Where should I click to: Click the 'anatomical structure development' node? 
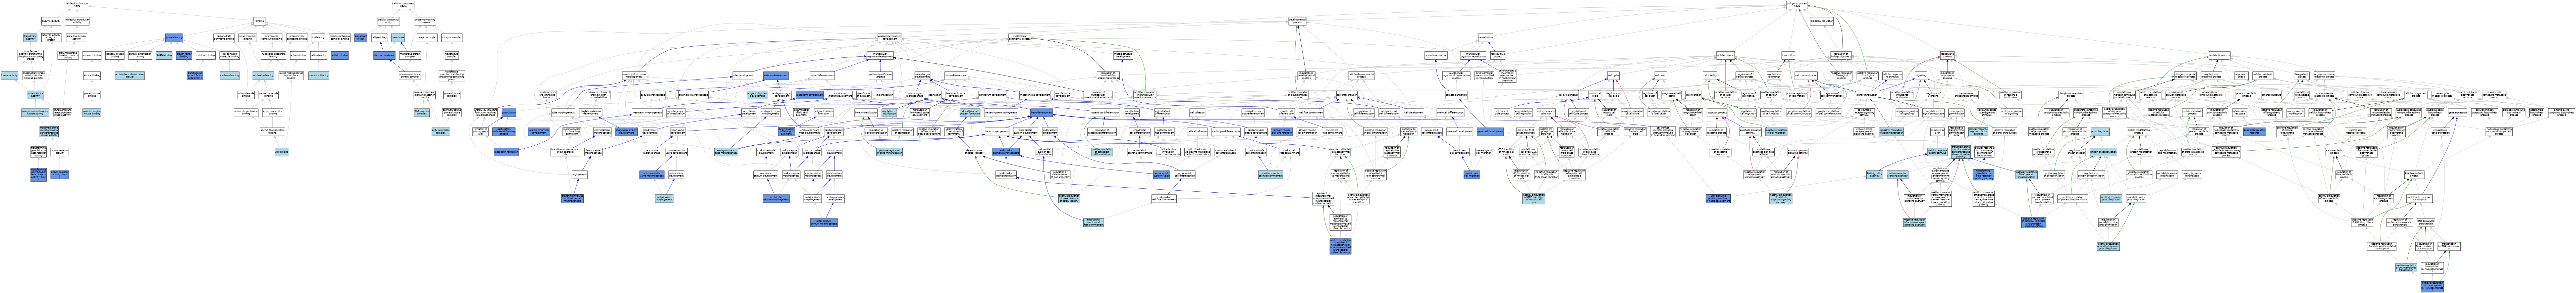tap(890, 38)
